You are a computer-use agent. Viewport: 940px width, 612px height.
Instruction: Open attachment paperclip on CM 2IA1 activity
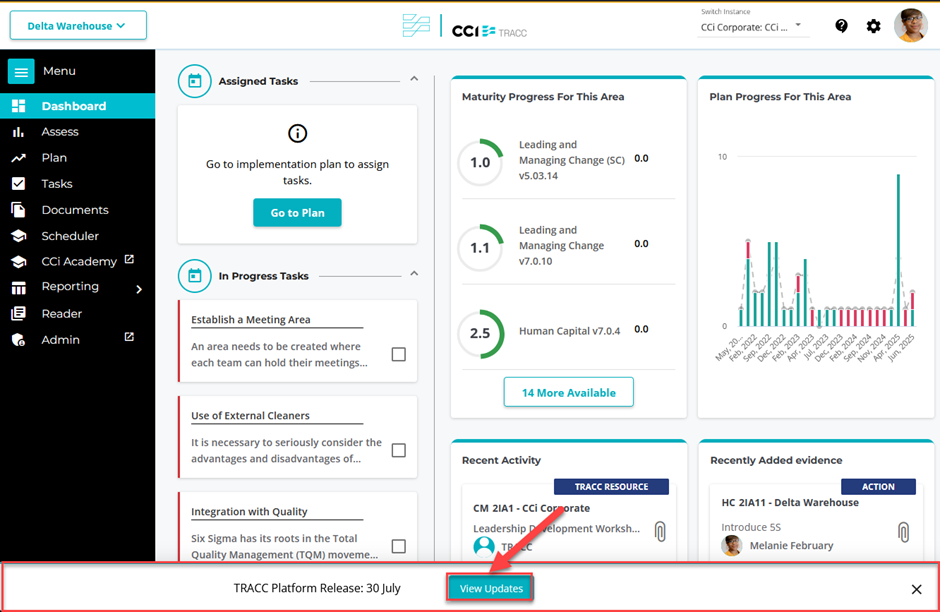[660, 531]
